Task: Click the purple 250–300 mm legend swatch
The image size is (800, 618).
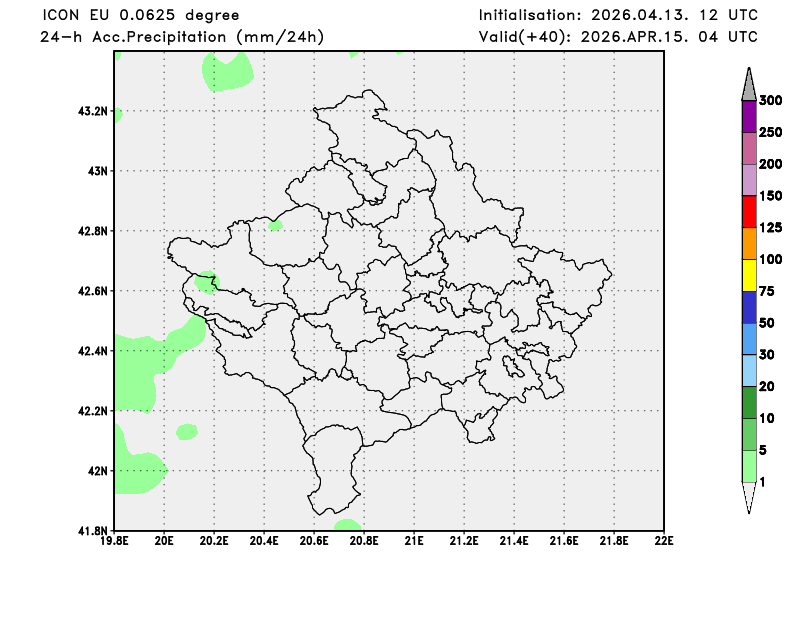Action: coord(748,116)
